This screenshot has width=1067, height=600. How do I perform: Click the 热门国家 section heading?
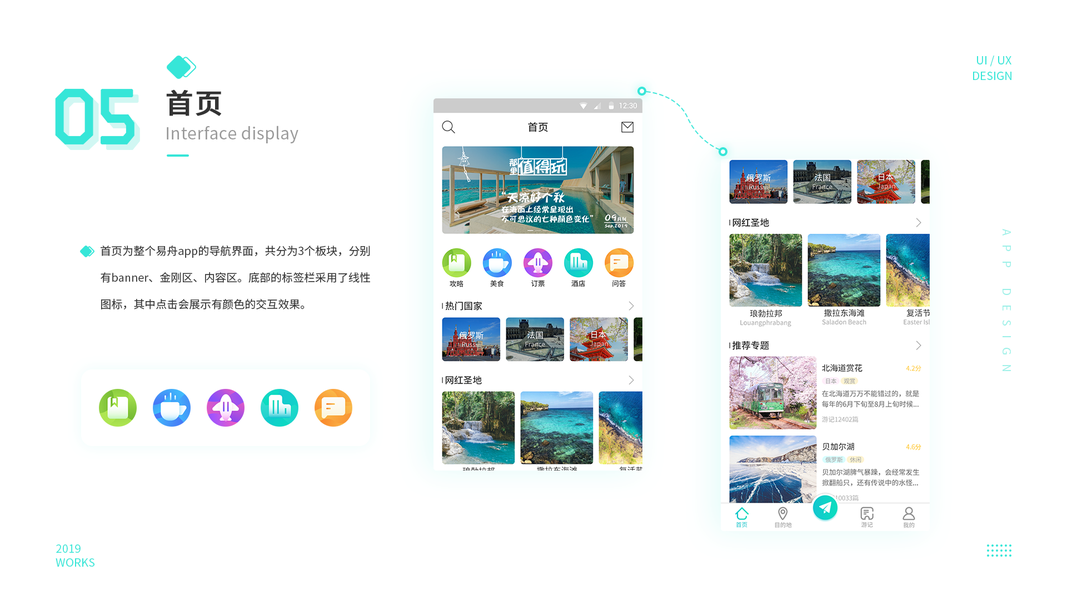tap(463, 306)
